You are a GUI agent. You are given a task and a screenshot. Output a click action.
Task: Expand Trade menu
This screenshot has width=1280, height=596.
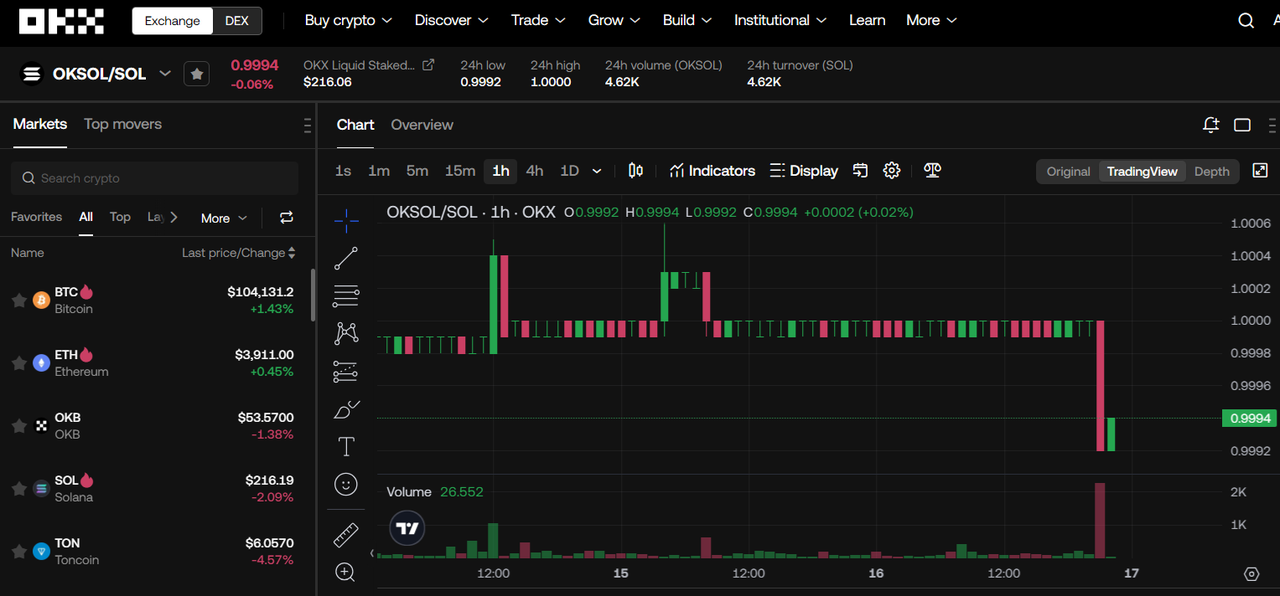[x=538, y=20]
